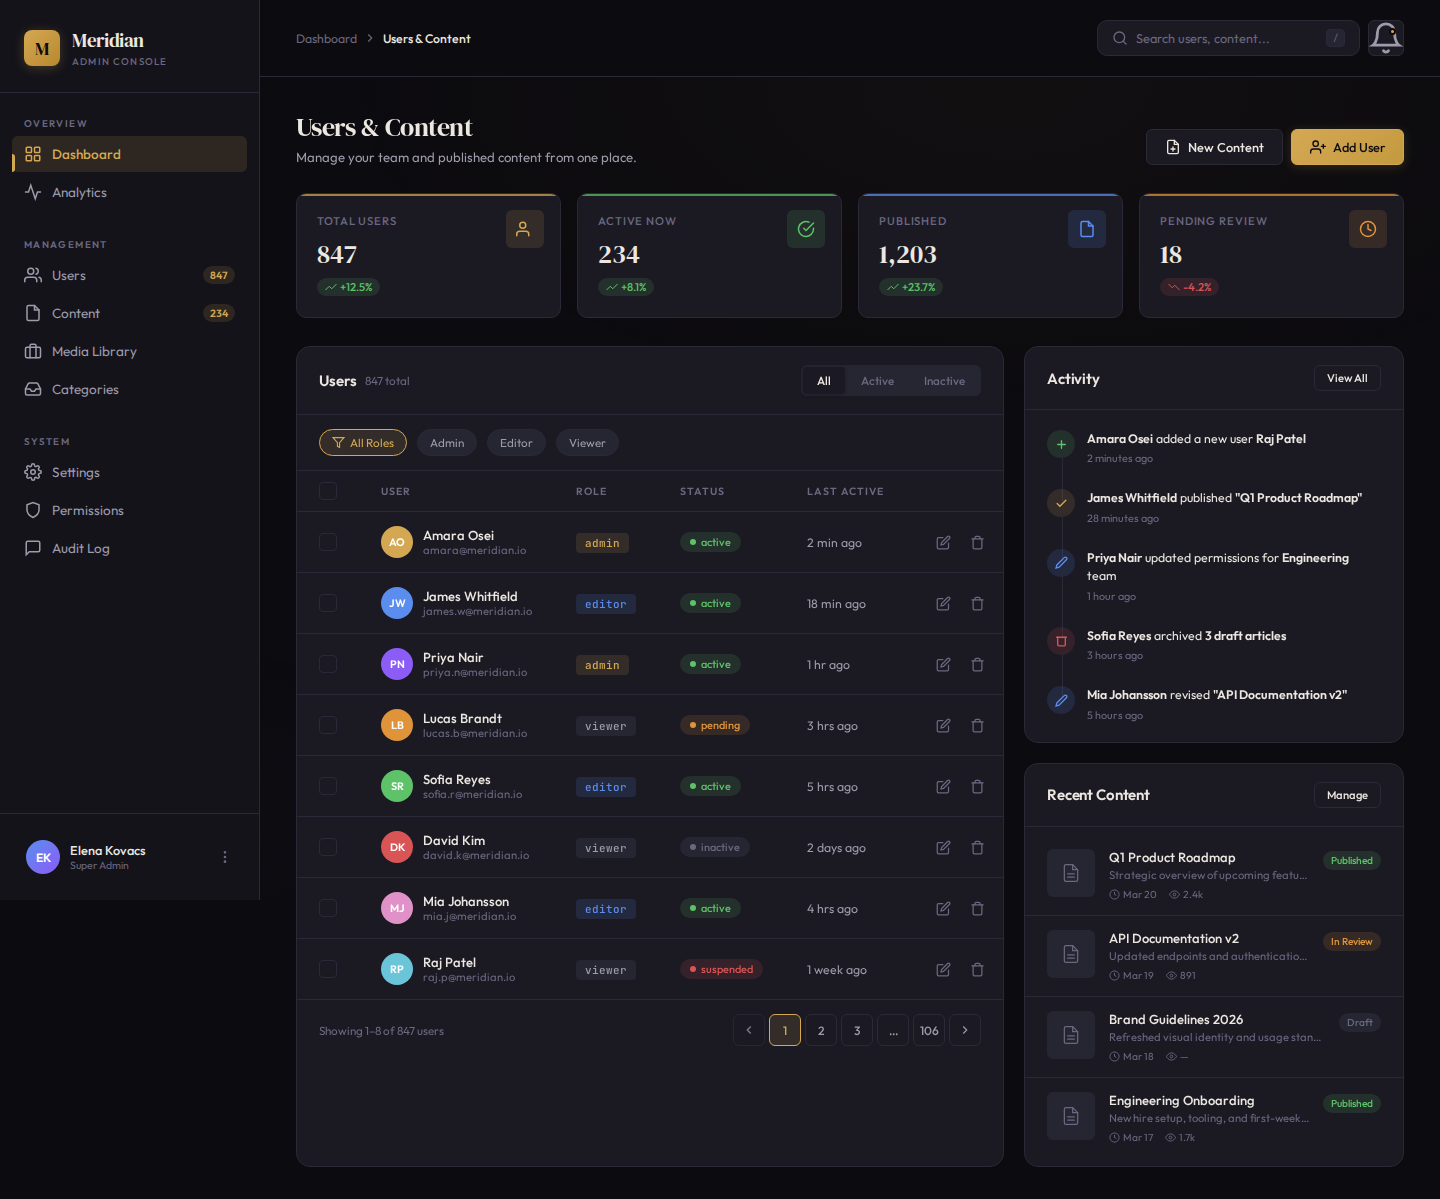Open the search magnifier in the top bar
1440x1199 pixels.
click(1120, 38)
